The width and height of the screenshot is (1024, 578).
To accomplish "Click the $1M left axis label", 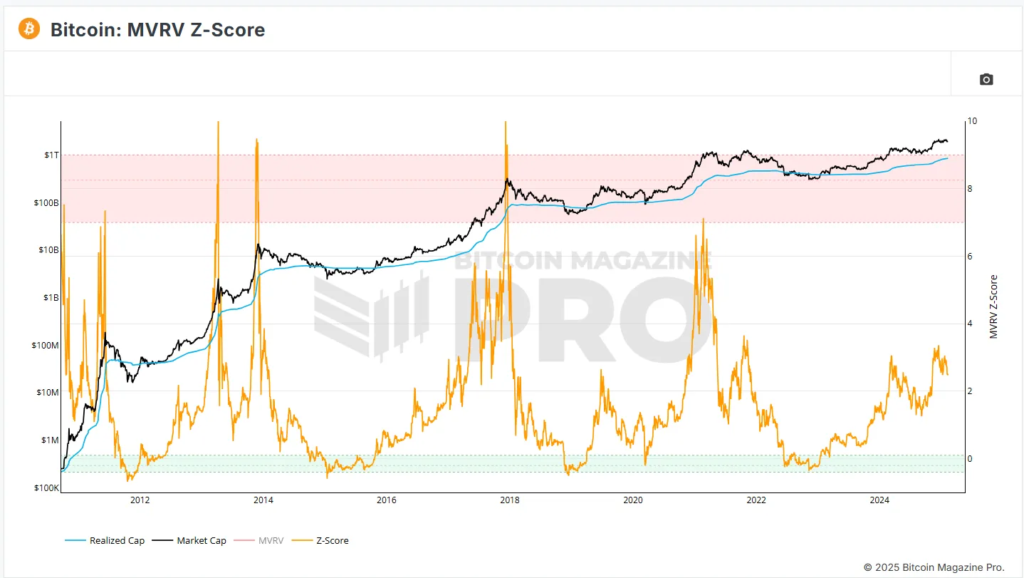I will [x=50, y=440].
